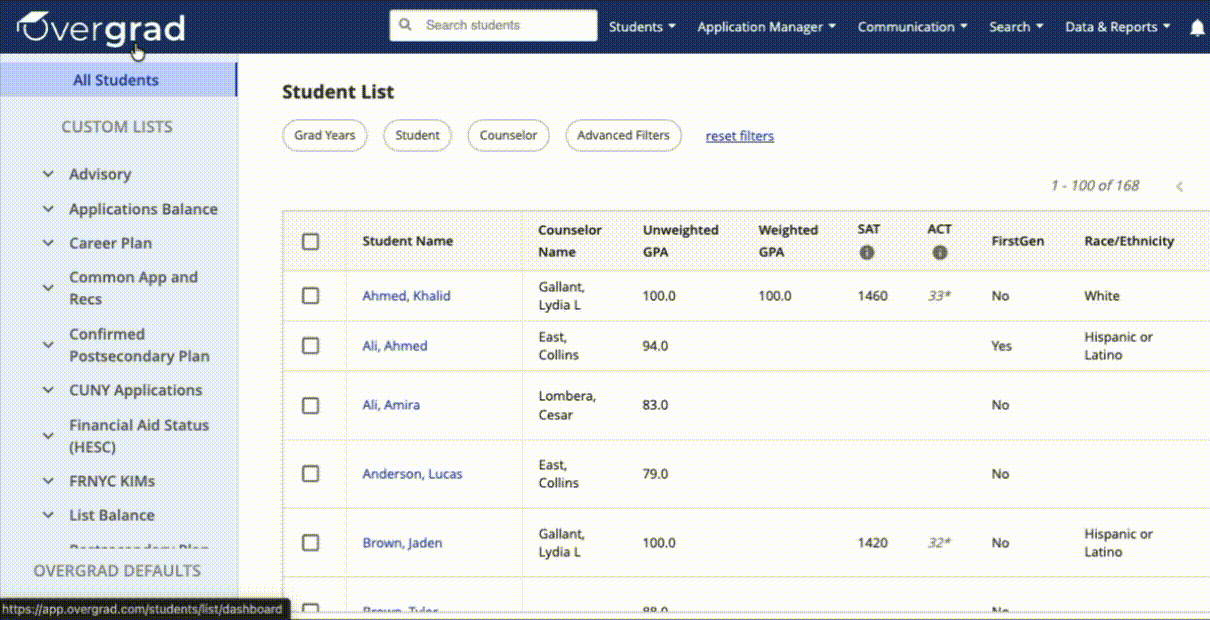This screenshot has height=620, width=1210.
Task: Open the Students menu
Action: click(642, 27)
